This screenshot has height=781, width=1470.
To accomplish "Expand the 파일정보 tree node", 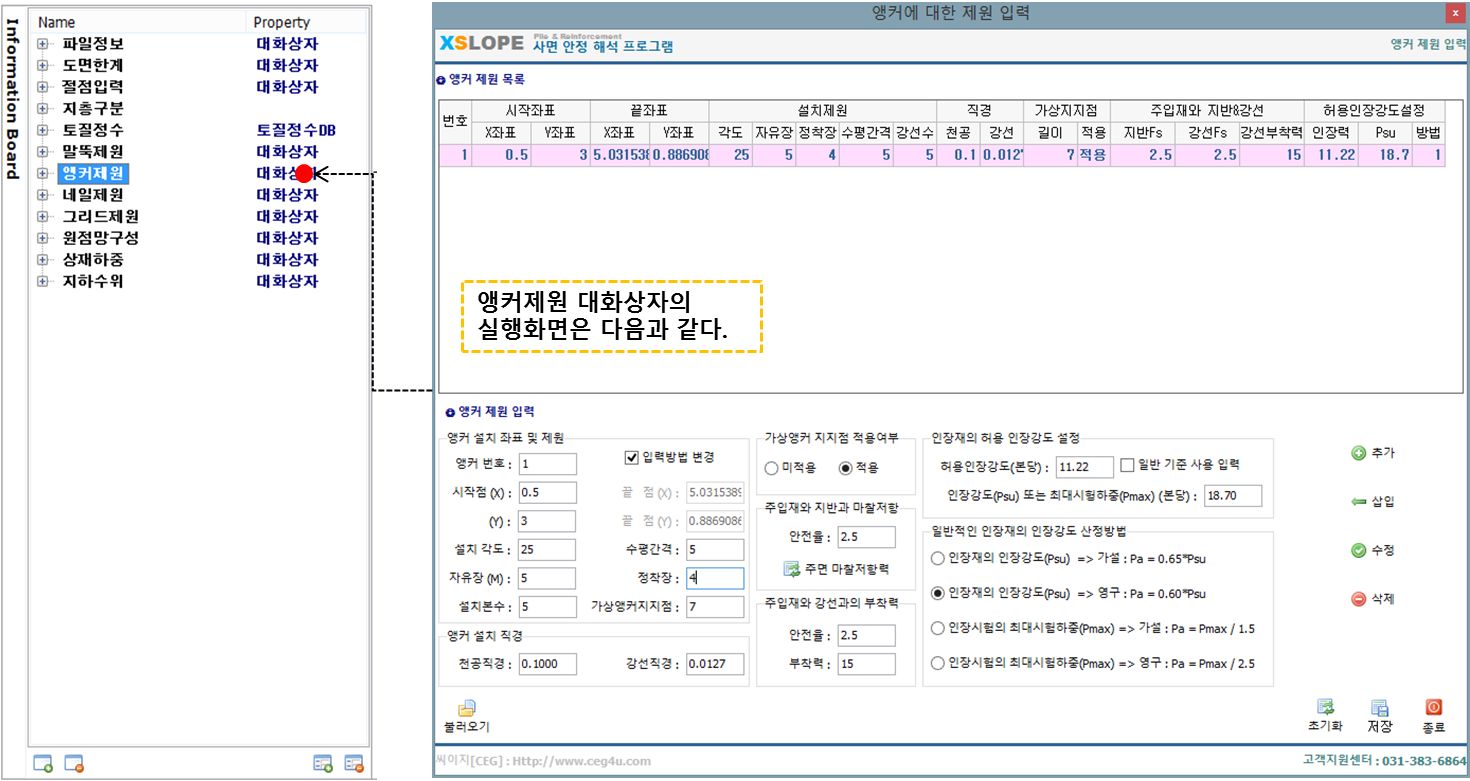I will [43, 44].
